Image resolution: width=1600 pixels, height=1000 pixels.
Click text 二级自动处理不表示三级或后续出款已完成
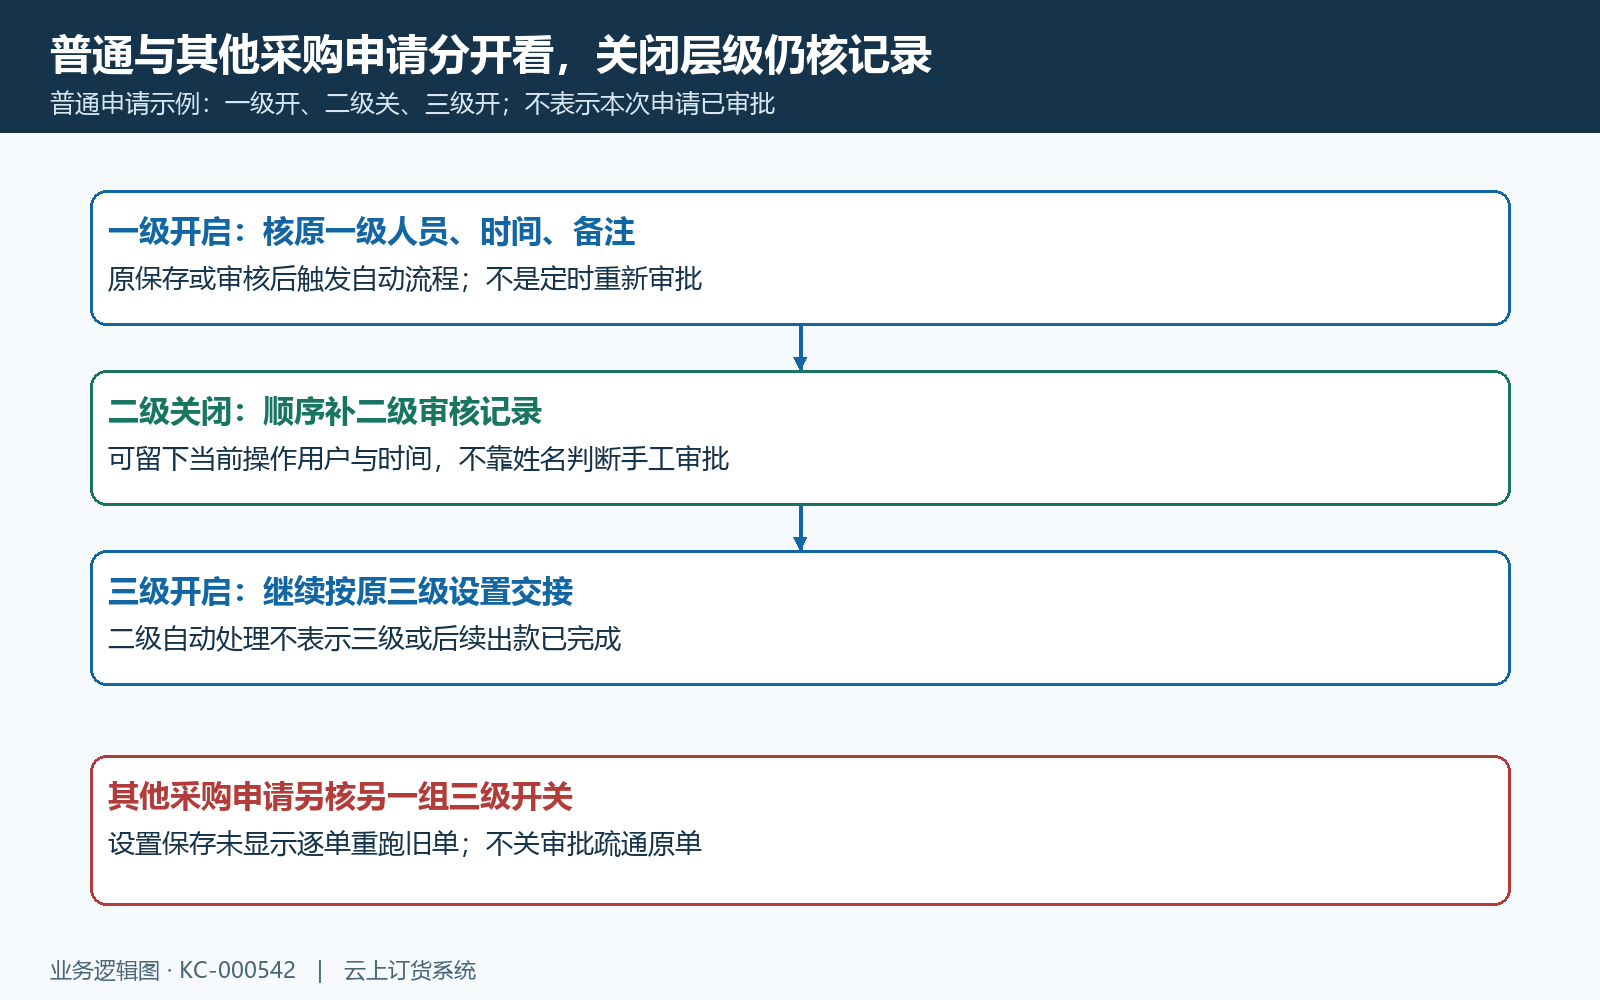365,639
